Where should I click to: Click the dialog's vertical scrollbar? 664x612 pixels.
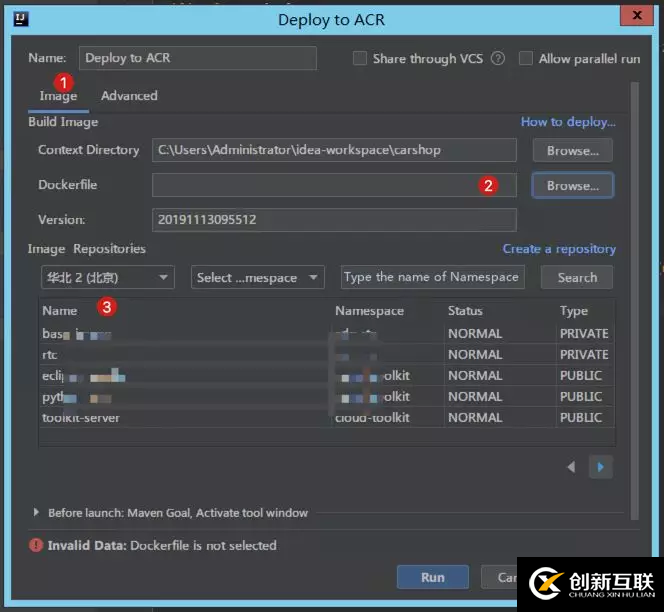point(634,301)
